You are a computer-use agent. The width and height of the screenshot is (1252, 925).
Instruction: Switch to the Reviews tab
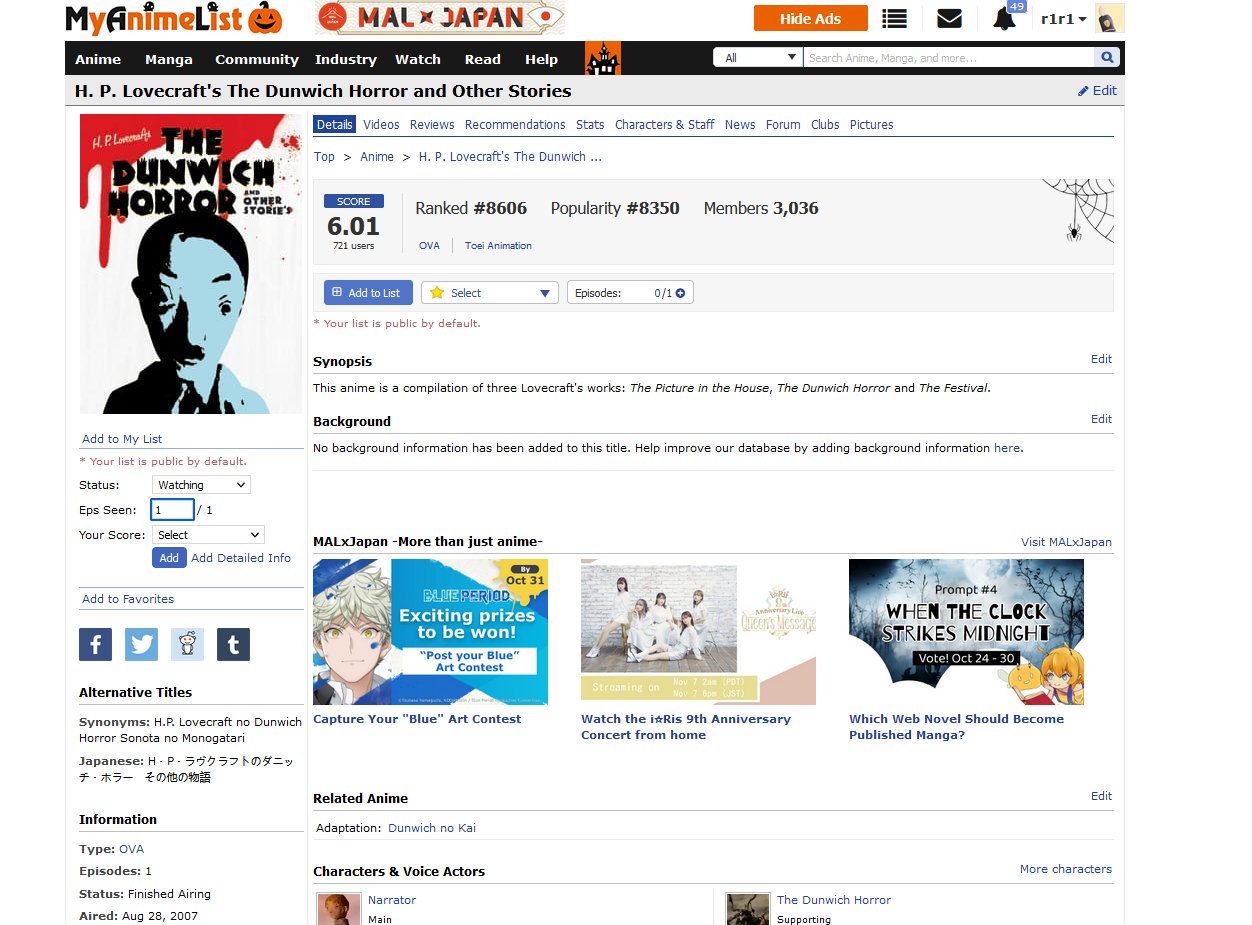pyautogui.click(x=432, y=125)
